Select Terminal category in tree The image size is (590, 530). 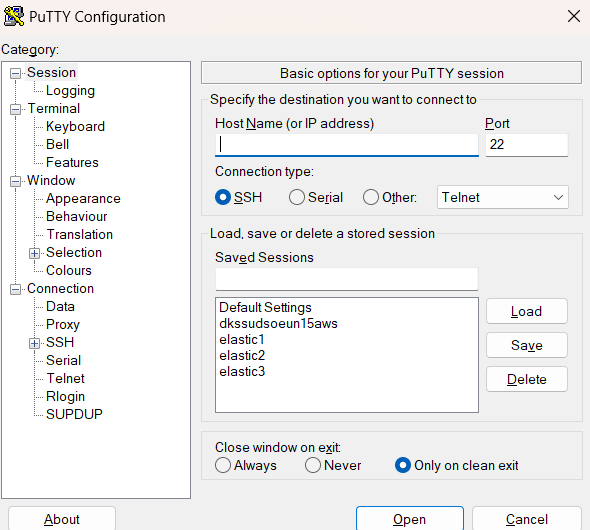tap(54, 108)
